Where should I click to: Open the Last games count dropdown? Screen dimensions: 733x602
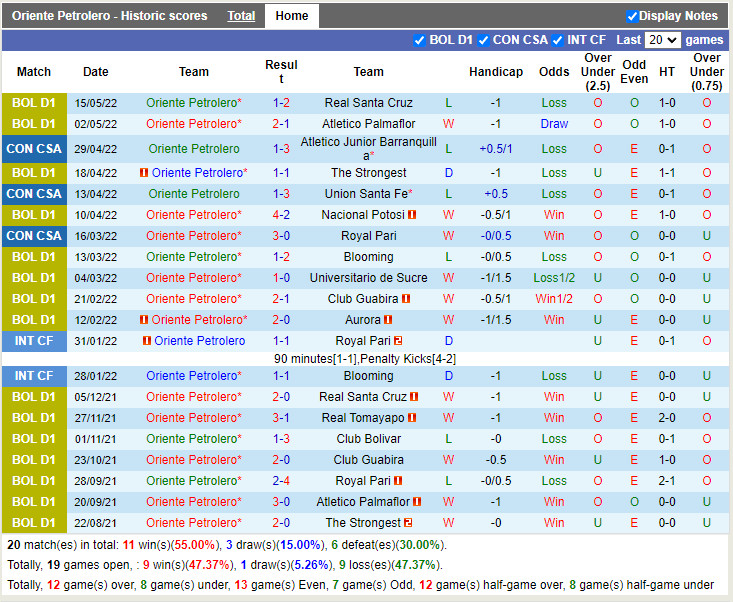[662, 40]
